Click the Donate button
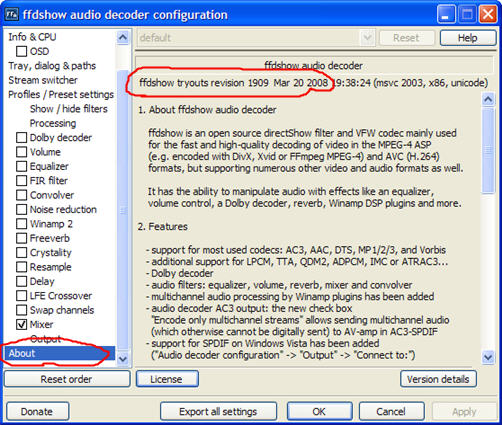The image size is (502, 425). pos(37,411)
